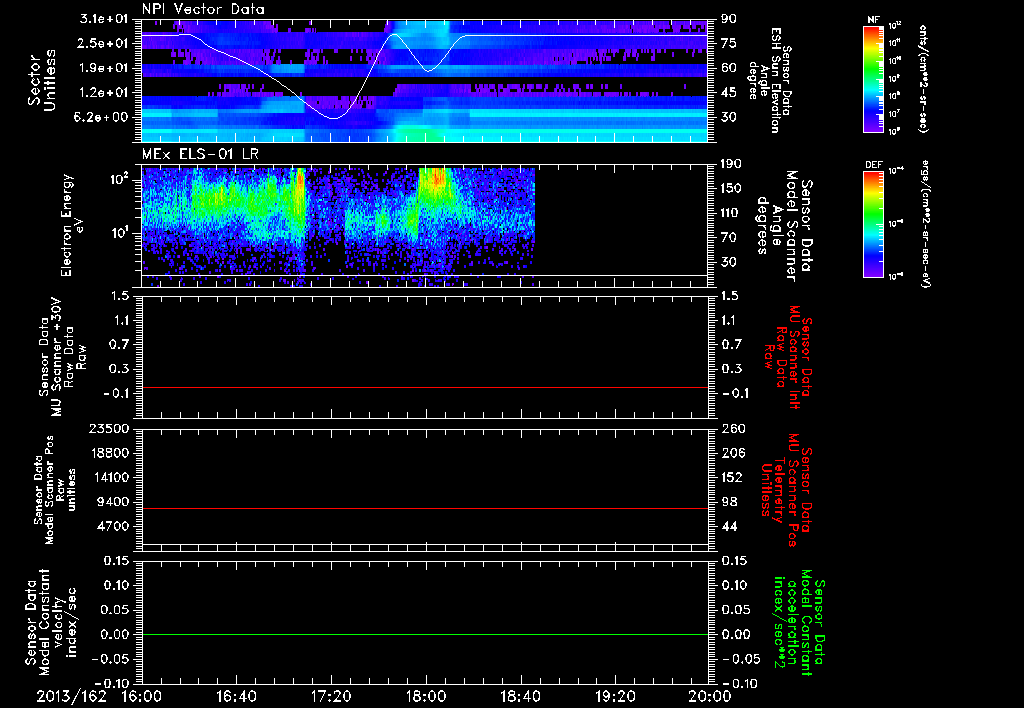Screen dimensions: 1024x708
Task: Click the red MU Scanner Init axis label
Action: tap(787, 357)
